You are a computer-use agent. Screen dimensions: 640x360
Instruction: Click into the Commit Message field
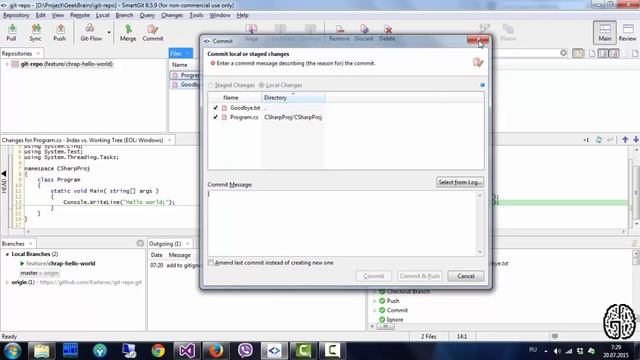click(342, 223)
